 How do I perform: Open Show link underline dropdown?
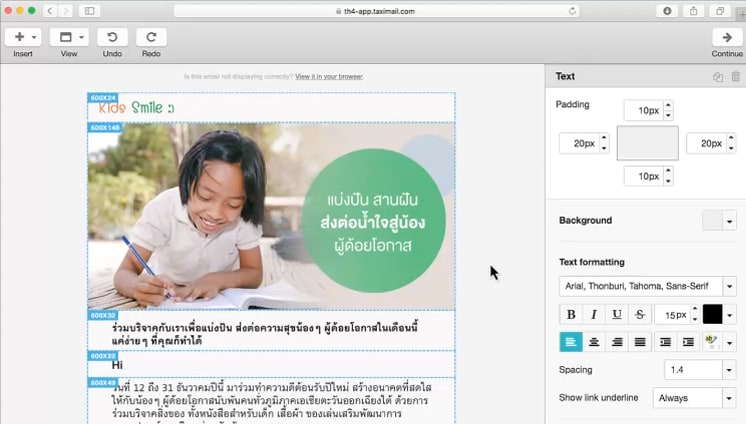(693, 398)
